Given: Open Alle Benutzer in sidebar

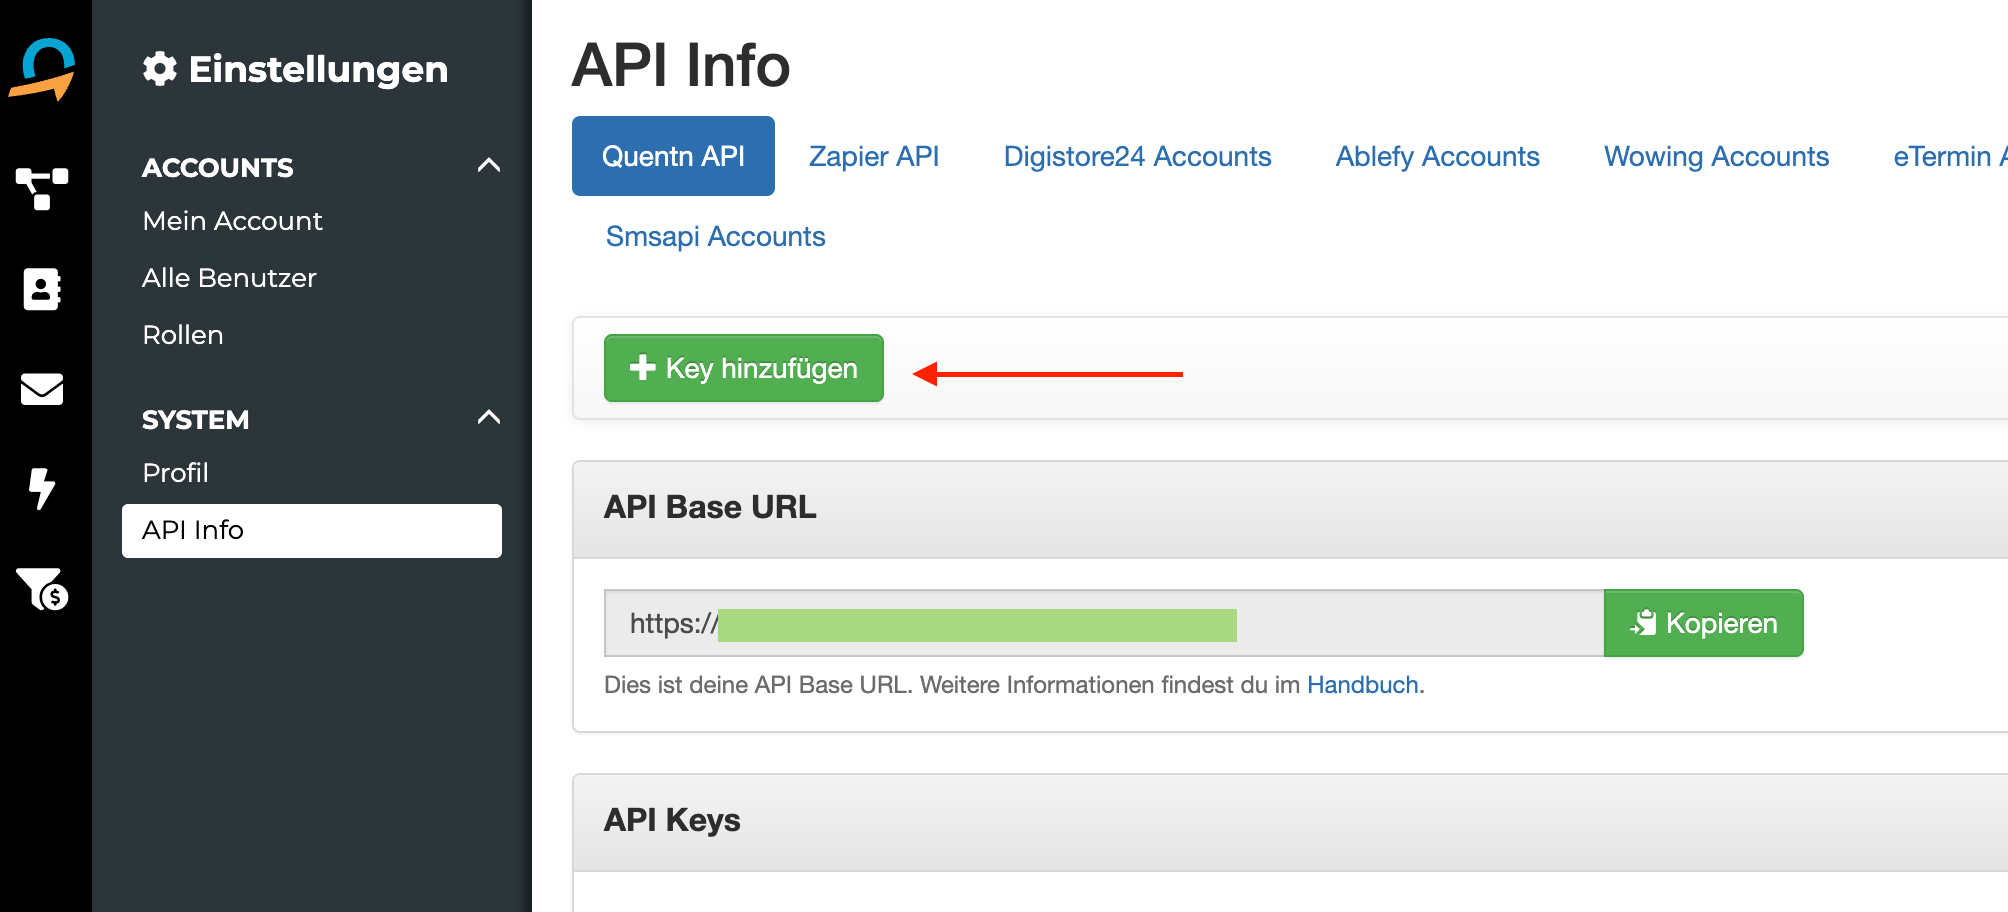Looking at the screenshot, I should 229,278.
